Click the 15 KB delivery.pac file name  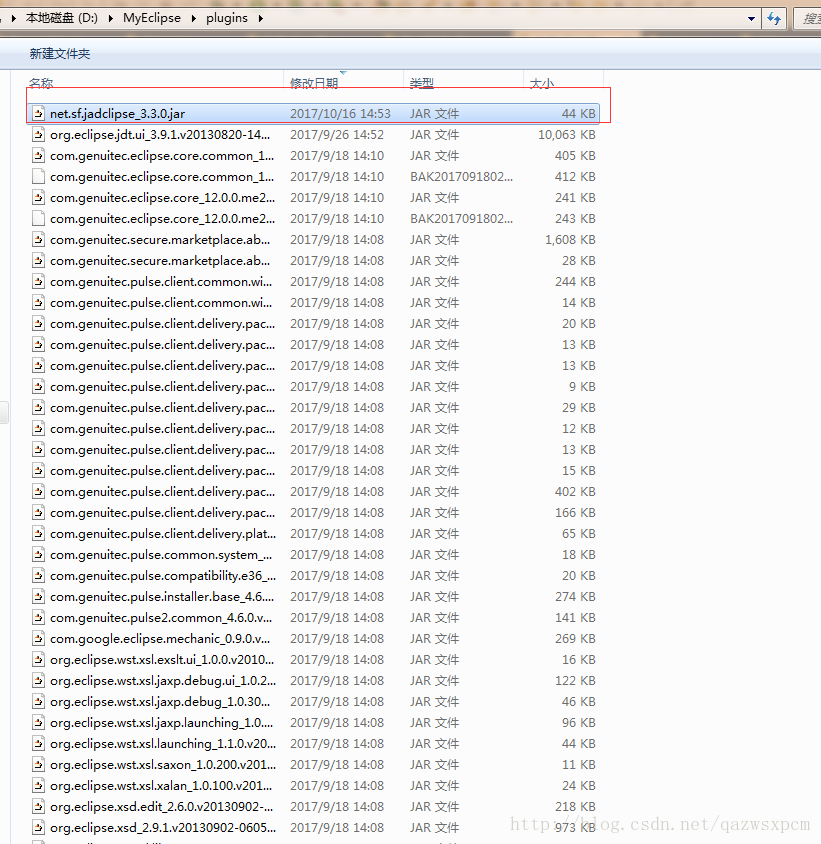(163, 470)
